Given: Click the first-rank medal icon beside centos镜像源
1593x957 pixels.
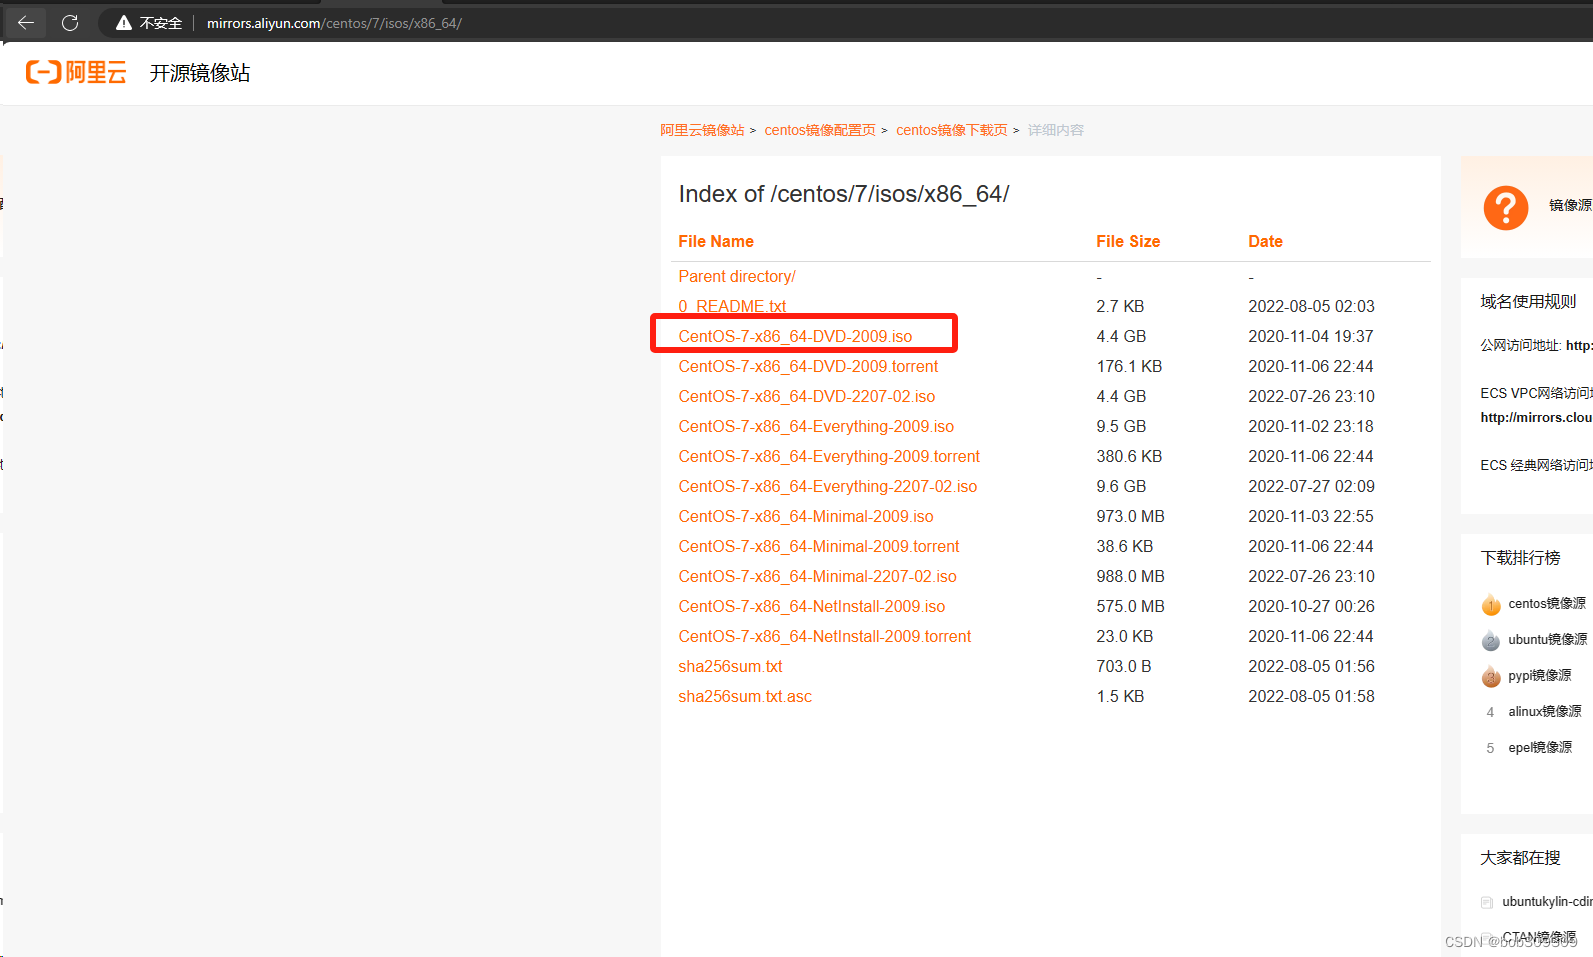Looking at the screenshot, I should point(1490,604).
